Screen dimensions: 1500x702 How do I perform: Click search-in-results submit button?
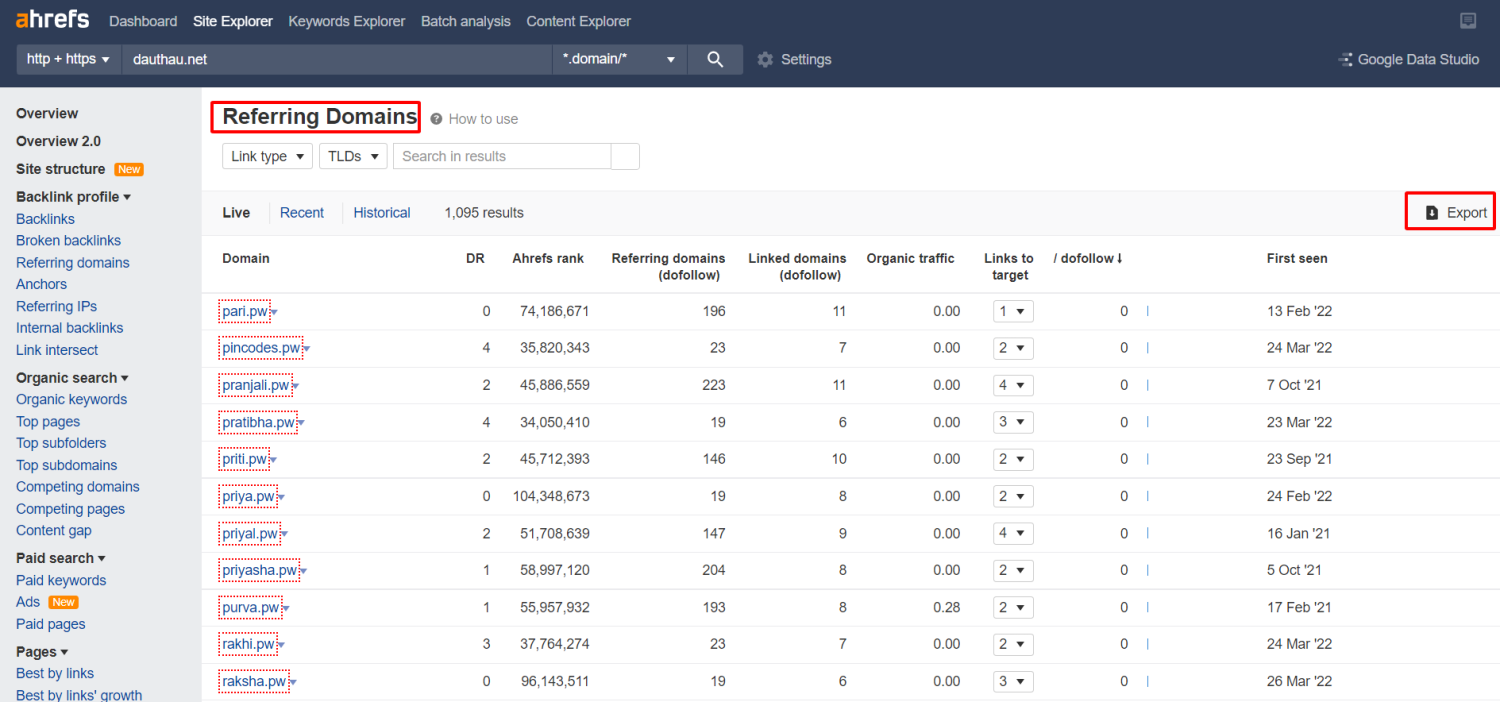point(625,156)
